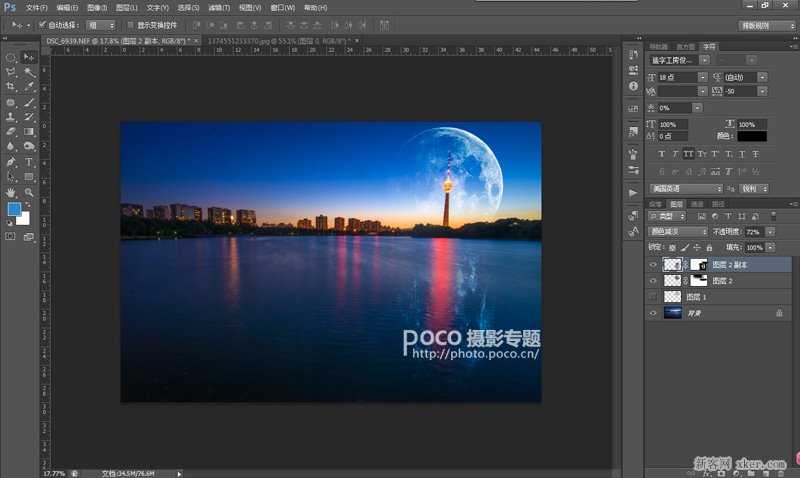Open layer filter 类型 dropdown
This screenshot has height=478, width=800.
coord(668,216)
